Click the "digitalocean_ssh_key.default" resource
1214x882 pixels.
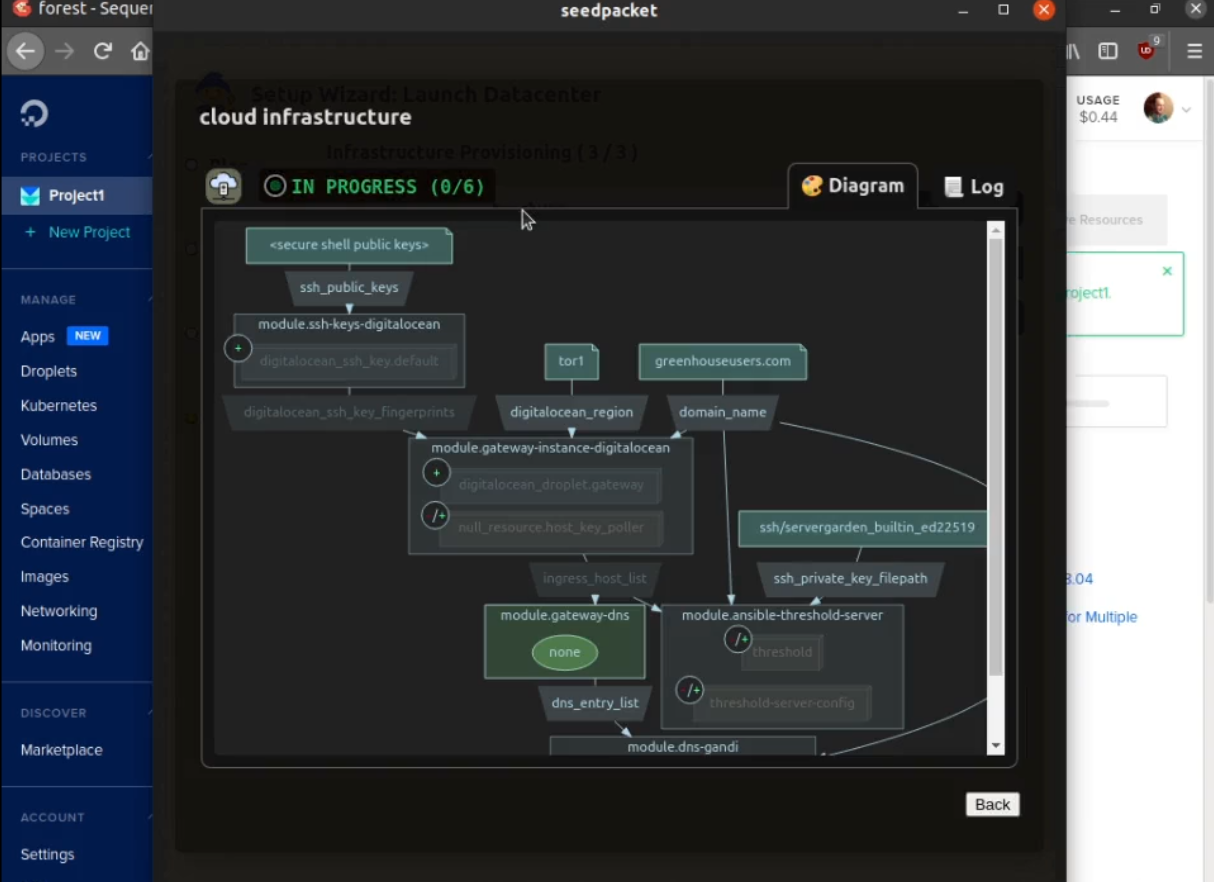(349, 361)
